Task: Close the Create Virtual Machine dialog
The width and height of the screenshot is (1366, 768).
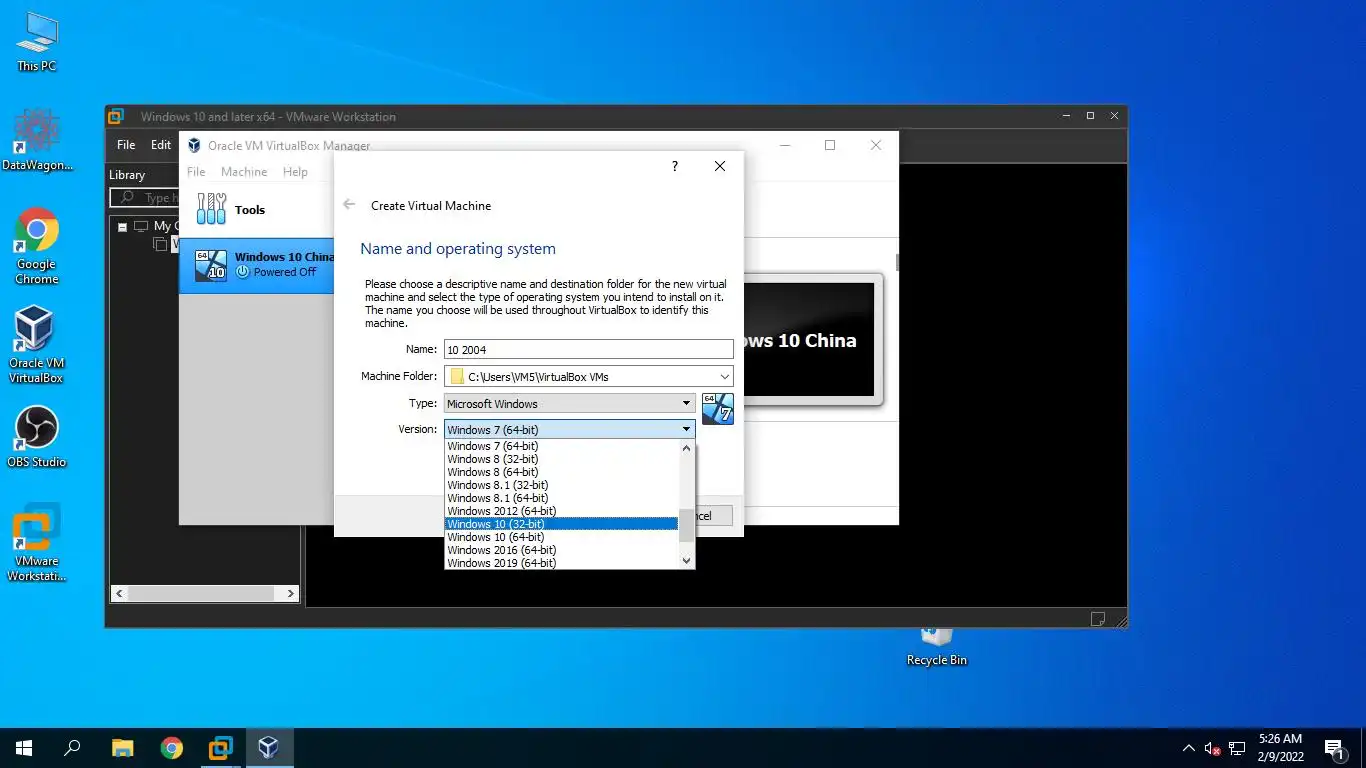Action: tap(720, 166)
